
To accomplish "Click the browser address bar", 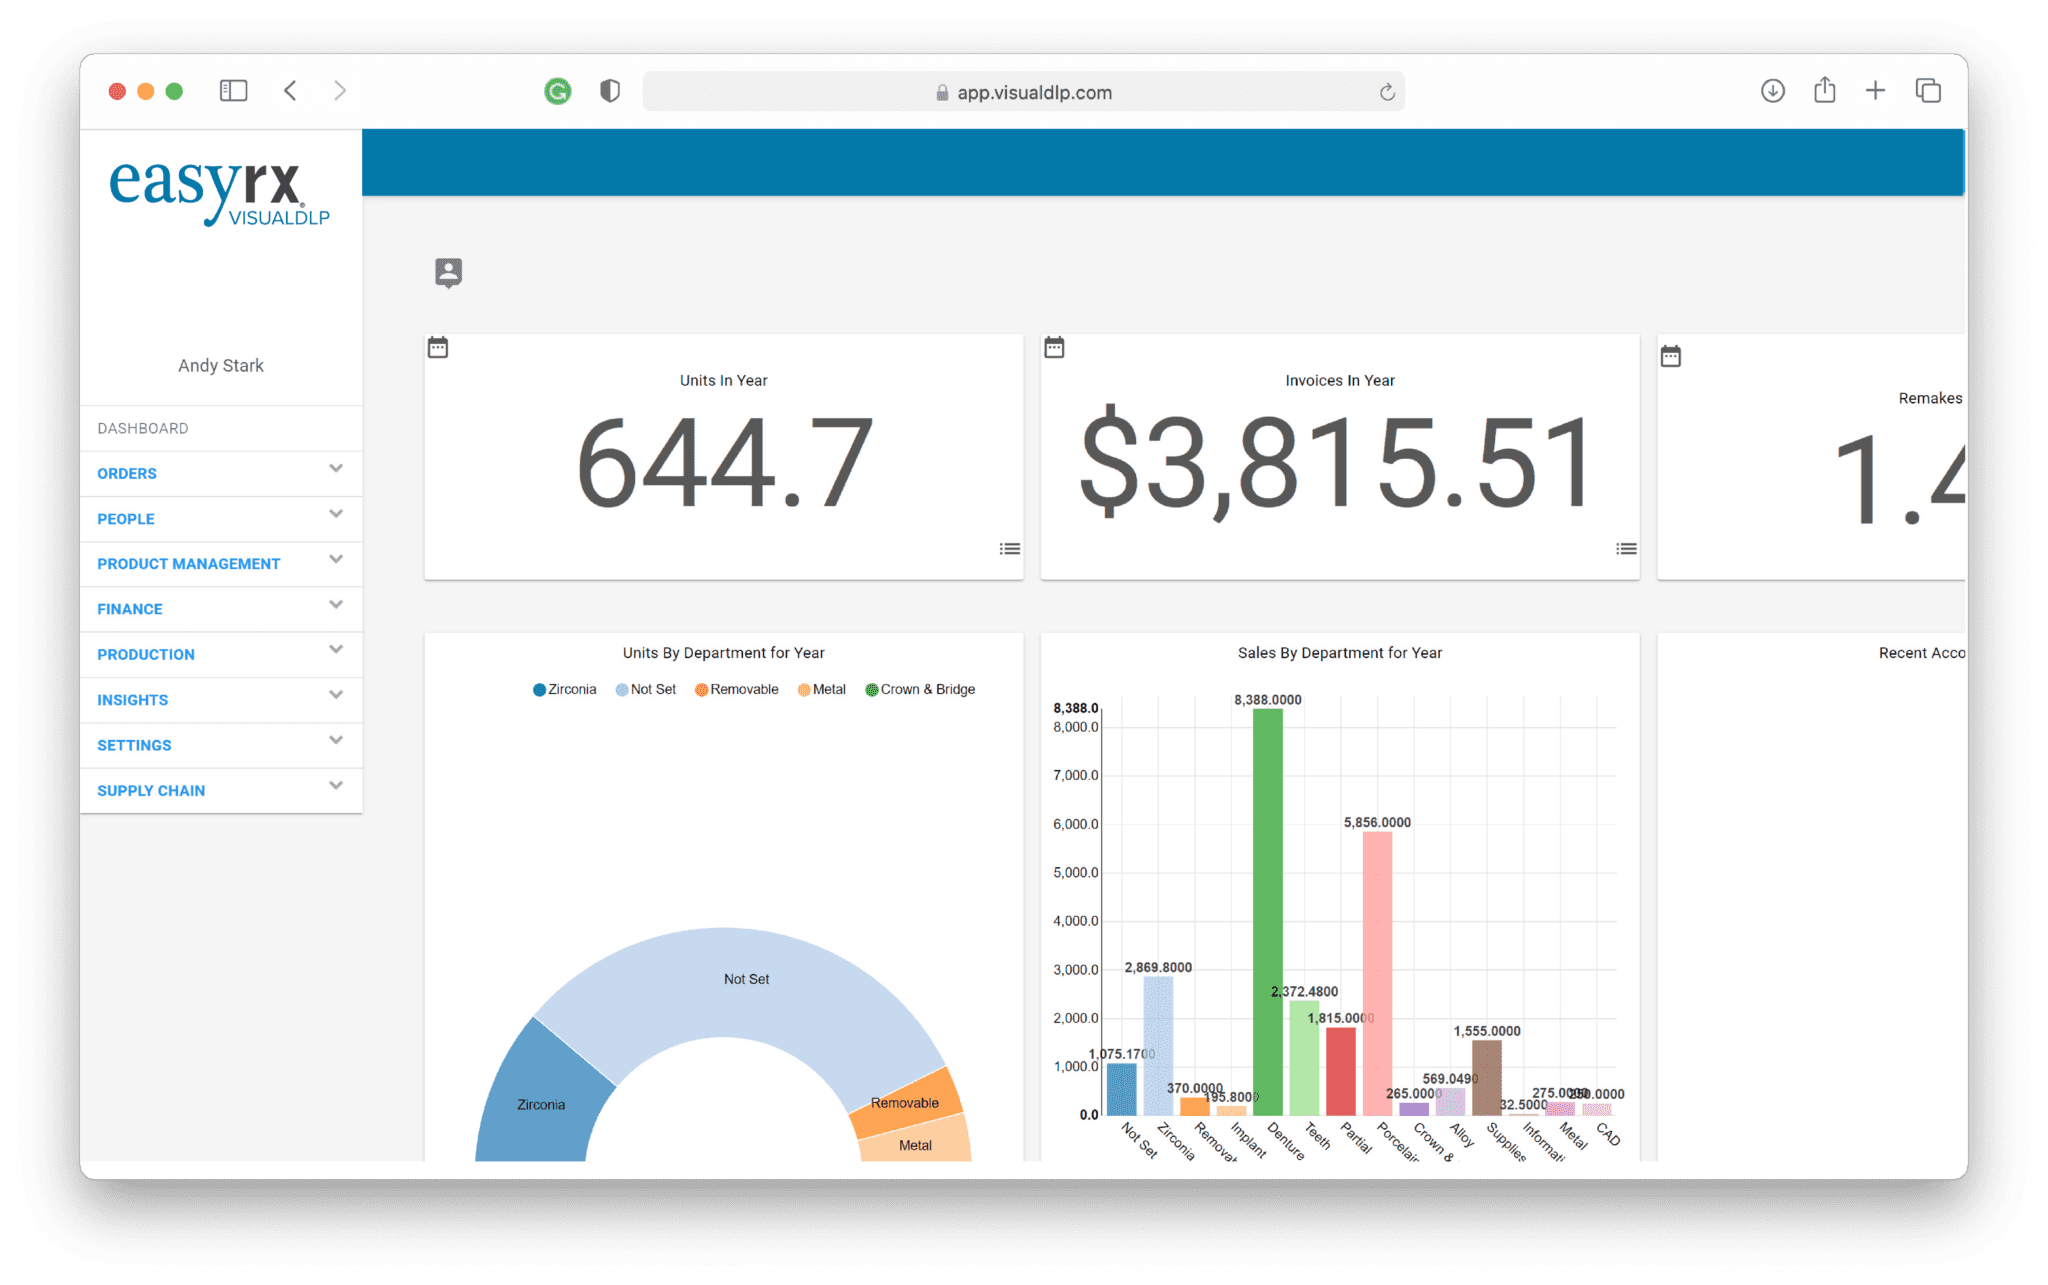I will coord(1024,92).
